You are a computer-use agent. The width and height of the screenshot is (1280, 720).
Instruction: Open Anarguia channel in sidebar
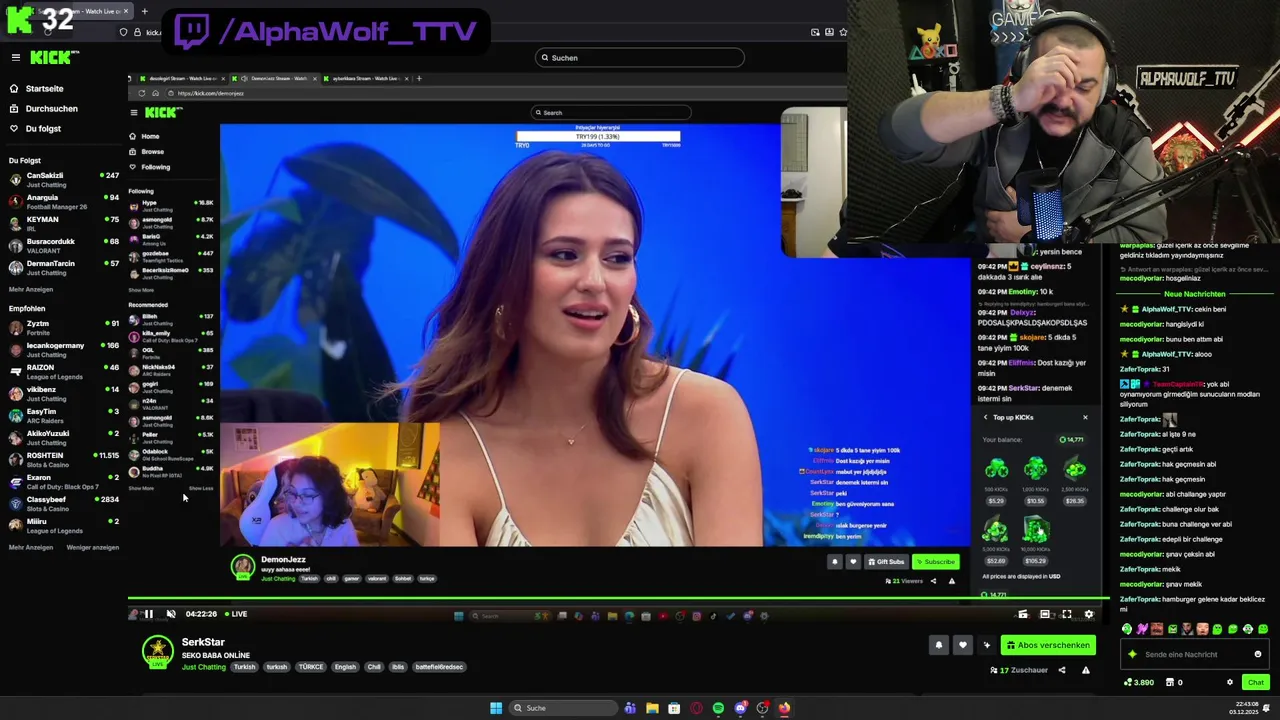(63, 202)
